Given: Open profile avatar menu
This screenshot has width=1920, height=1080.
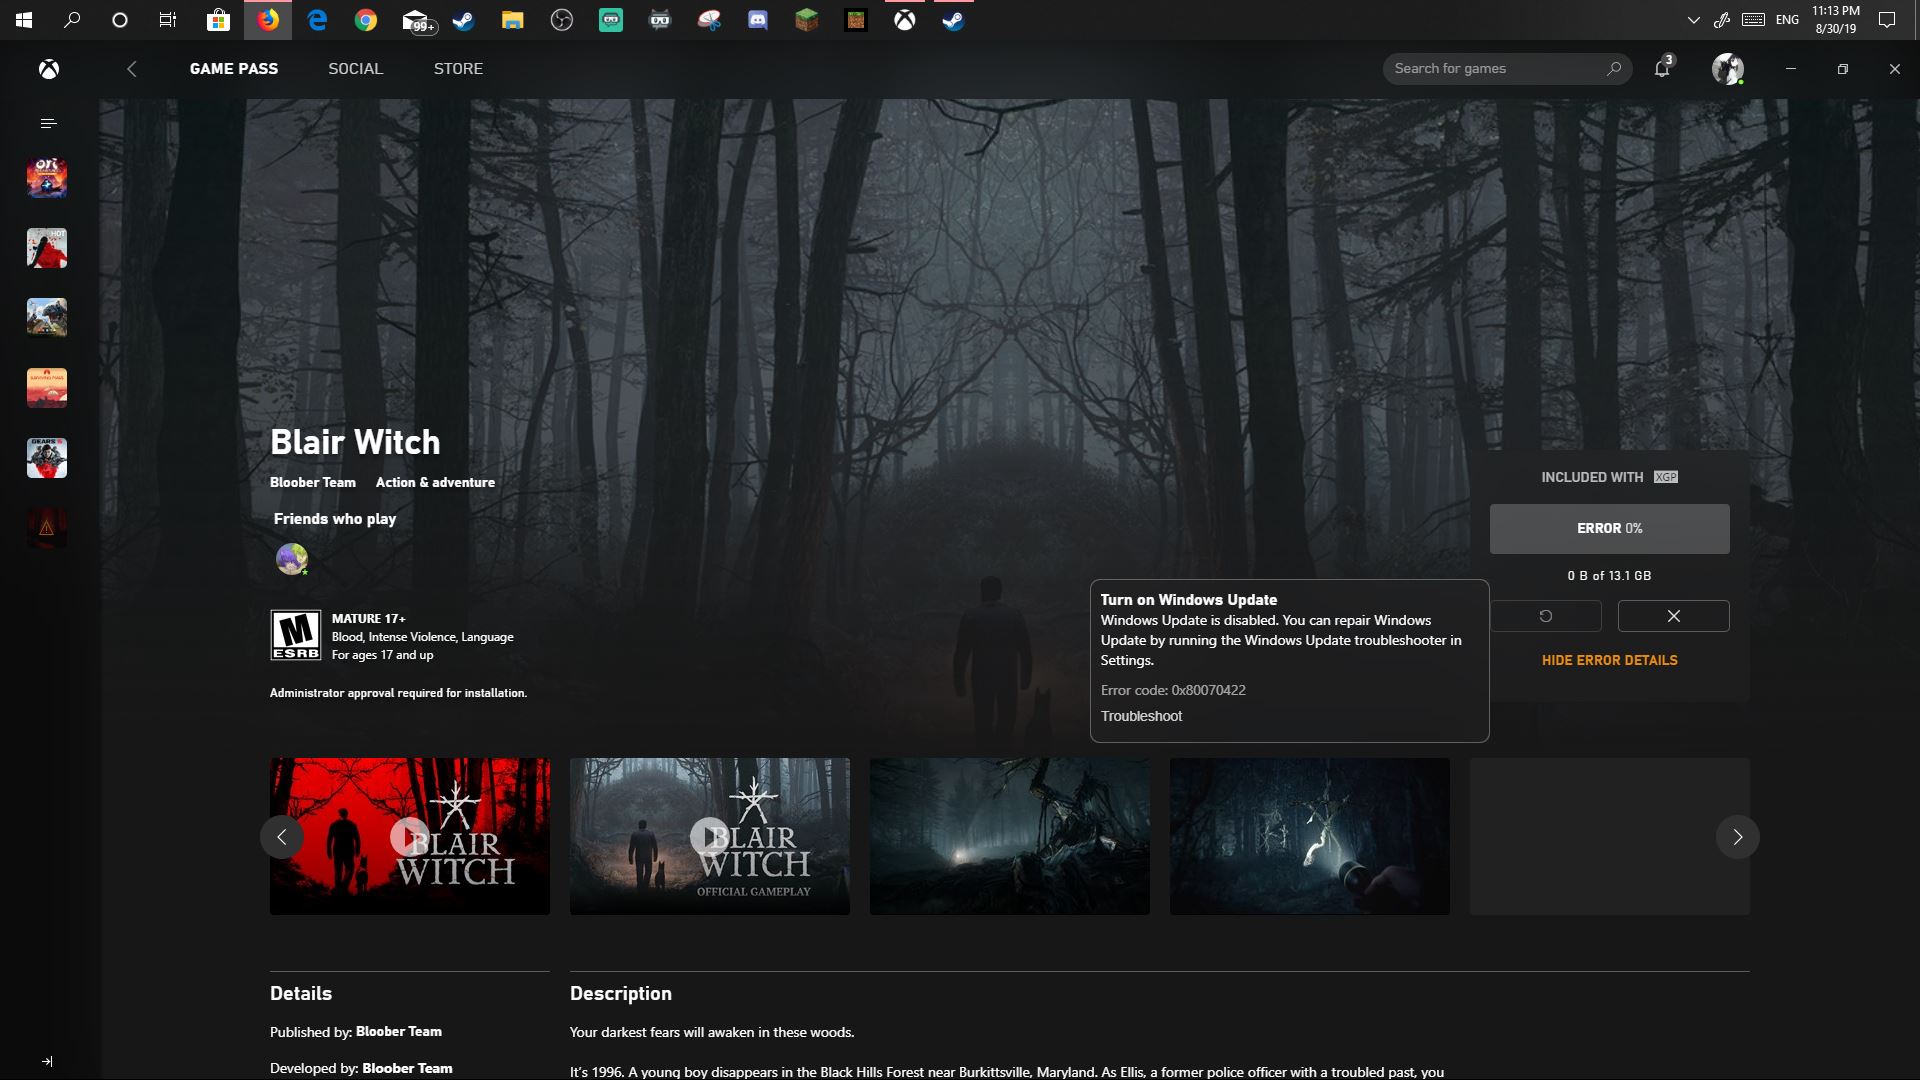Looking at the screenshot, I should pos(1727,69).
